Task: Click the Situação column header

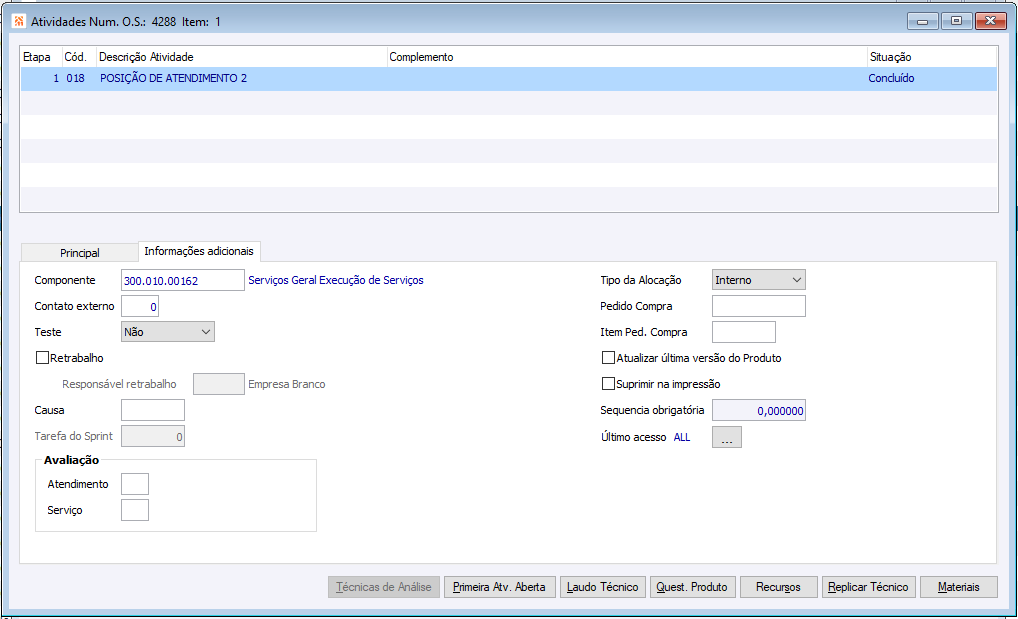Action: [930, 57]
